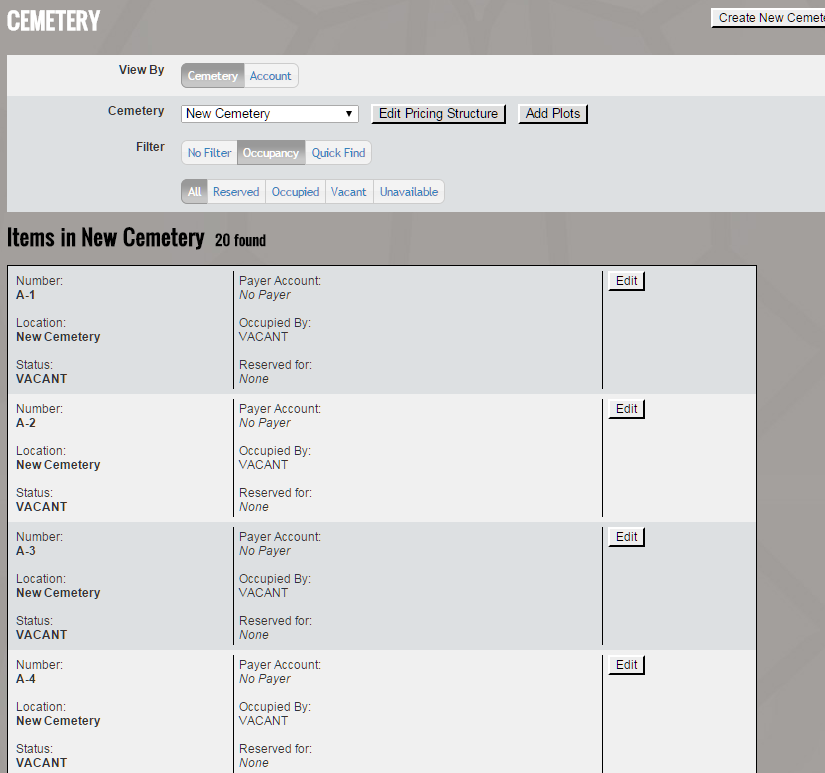Image resolution: width=825 pixels, height=773 pixels.
Task: Click the CEMETERY page heading
Action: pyautogui.click(x=54, y=20)
